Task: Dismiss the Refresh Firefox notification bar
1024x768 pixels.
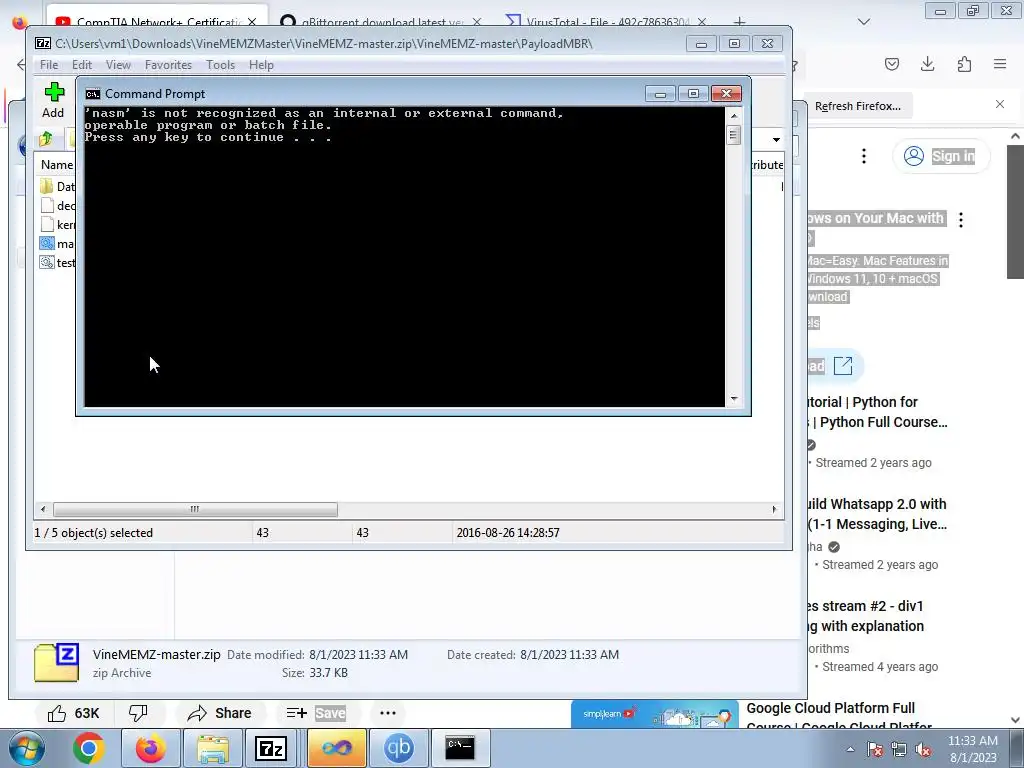Action: (x=1000, y=104)
